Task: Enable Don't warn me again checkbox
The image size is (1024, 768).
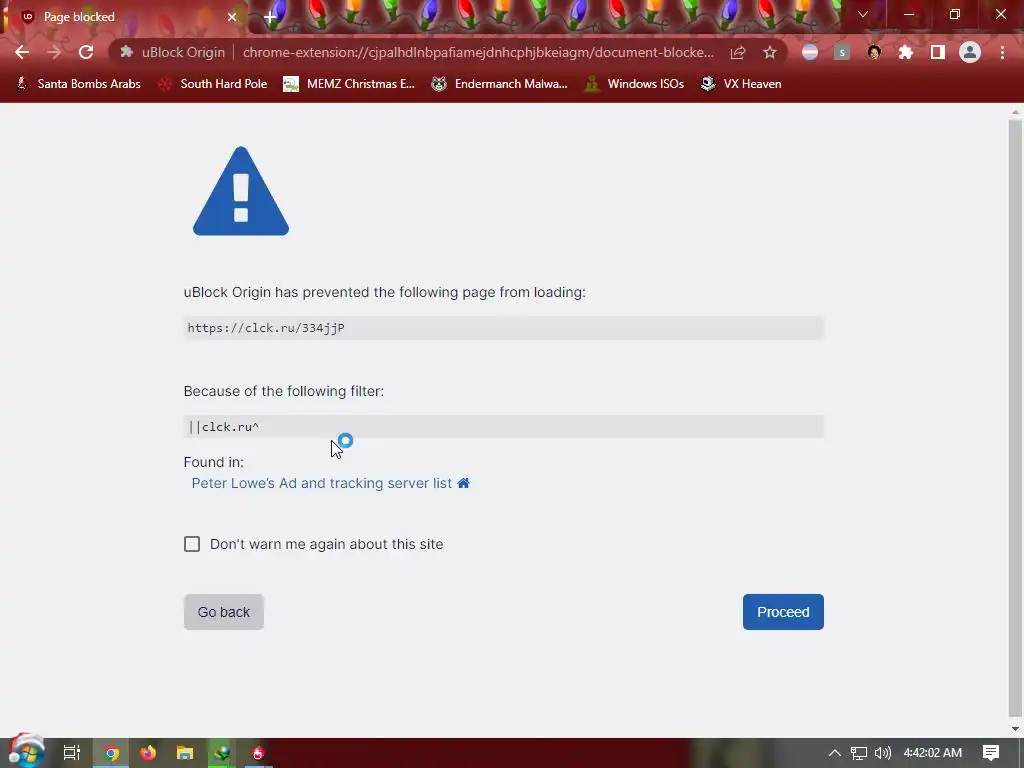Action: pos(192,544)
